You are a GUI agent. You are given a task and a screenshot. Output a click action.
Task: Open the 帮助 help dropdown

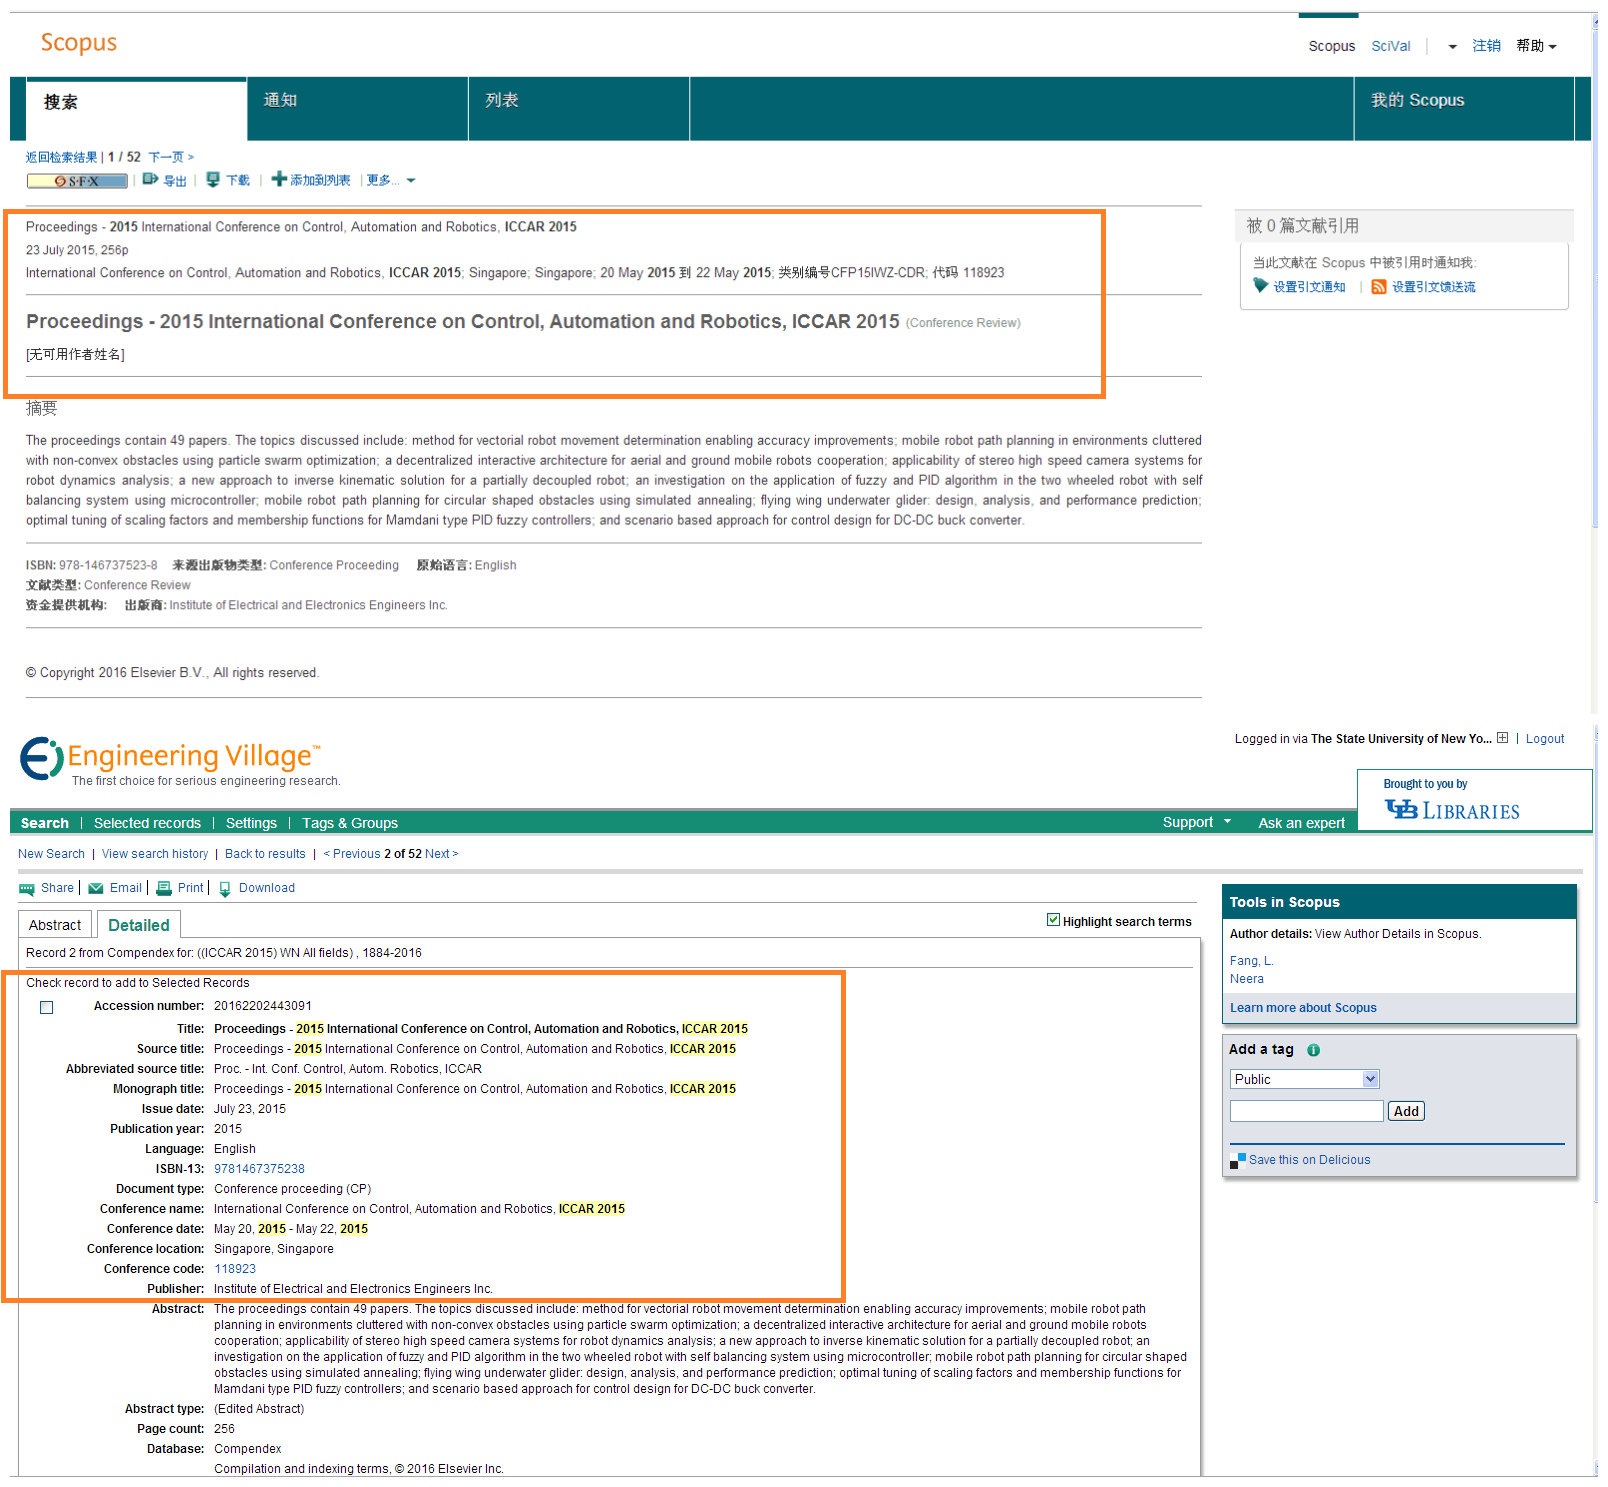pyautogui.click(x=1536, y=46)
